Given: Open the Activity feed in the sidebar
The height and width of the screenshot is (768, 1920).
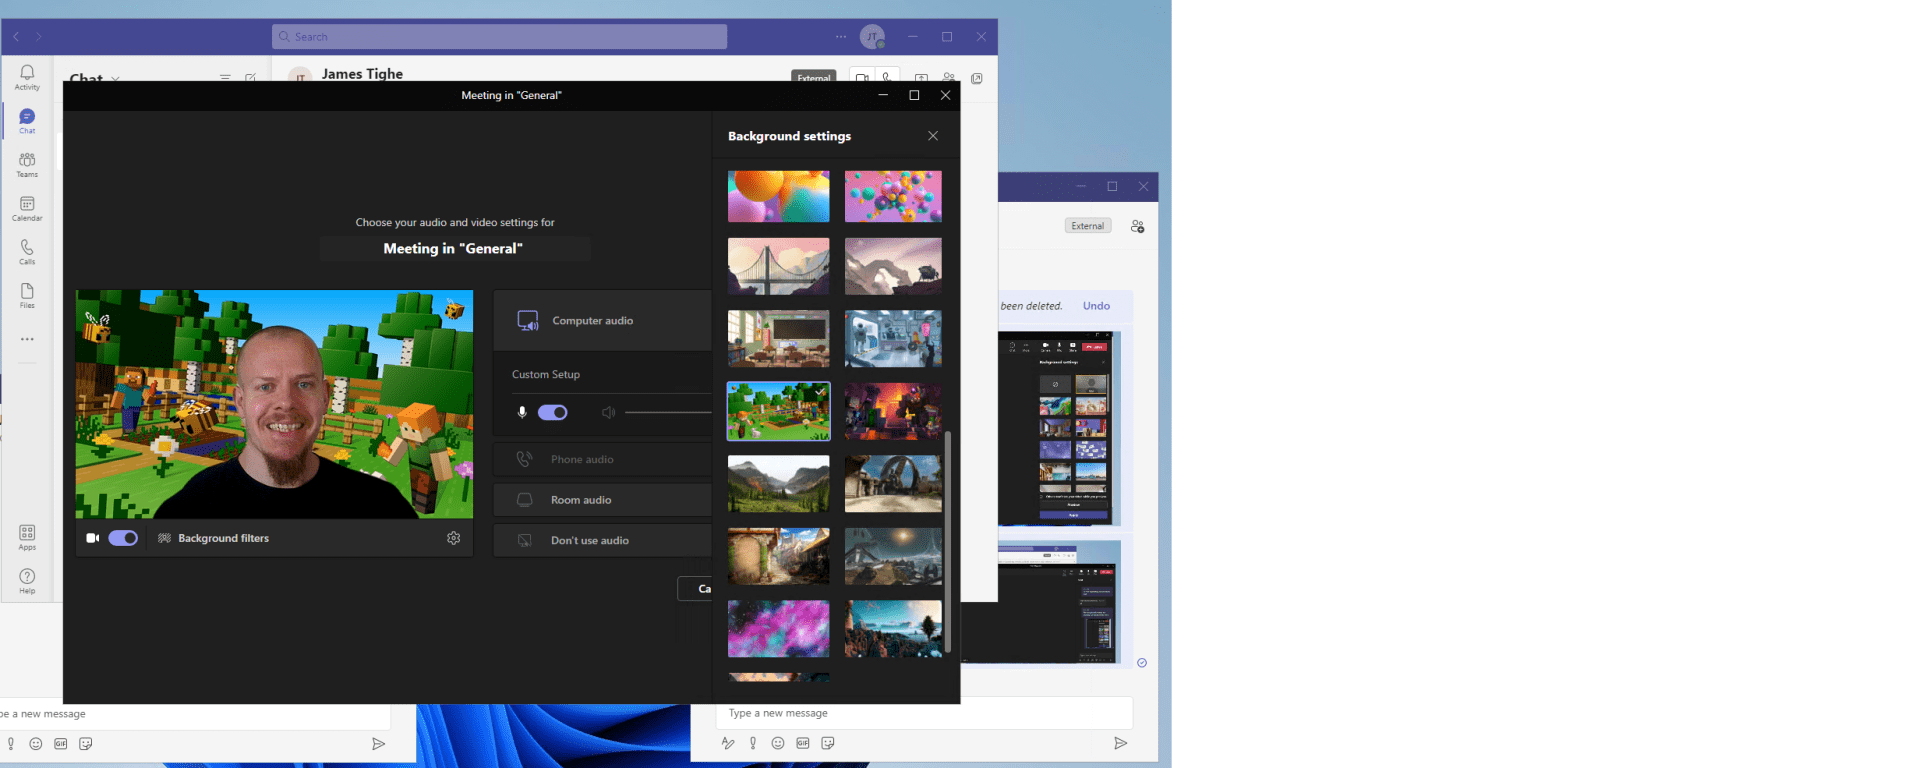Looking at the screenshot, I should pyautogui.click(x=27, y=77).
